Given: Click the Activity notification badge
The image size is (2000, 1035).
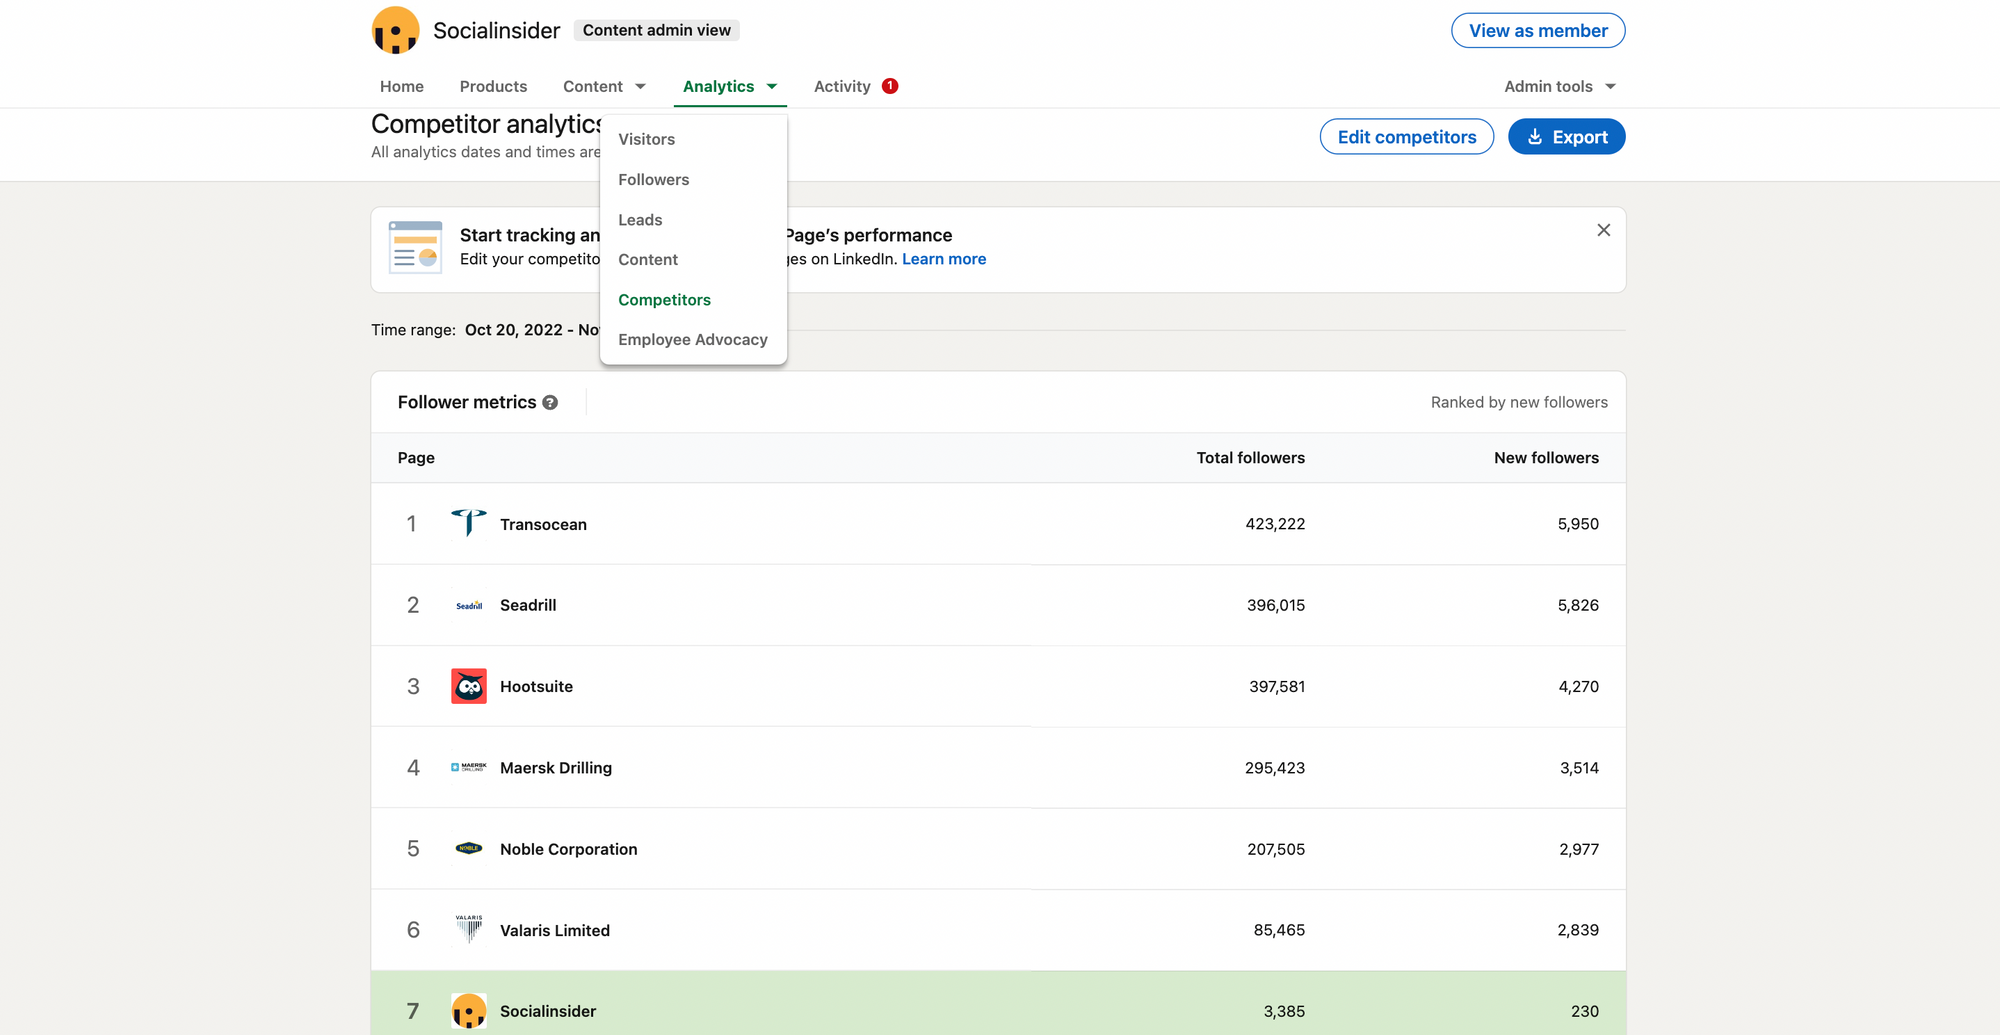Looking at the screenshot, I should [890, 86].
